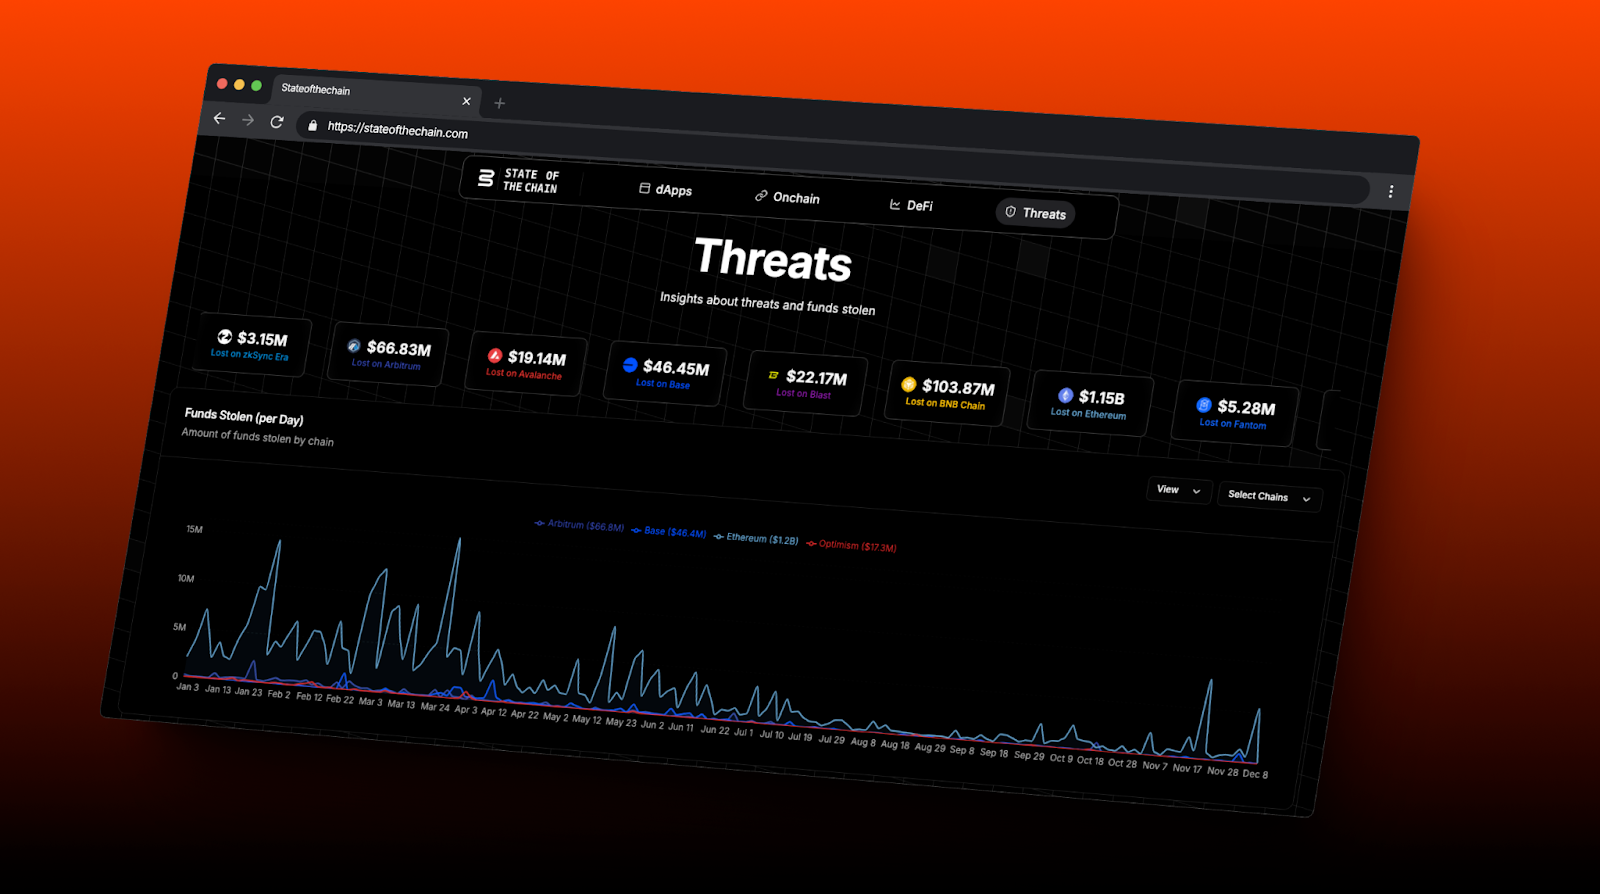Click the BNB Chain icon on $103.87M card

pyautogui.click(x=908, y=384)
